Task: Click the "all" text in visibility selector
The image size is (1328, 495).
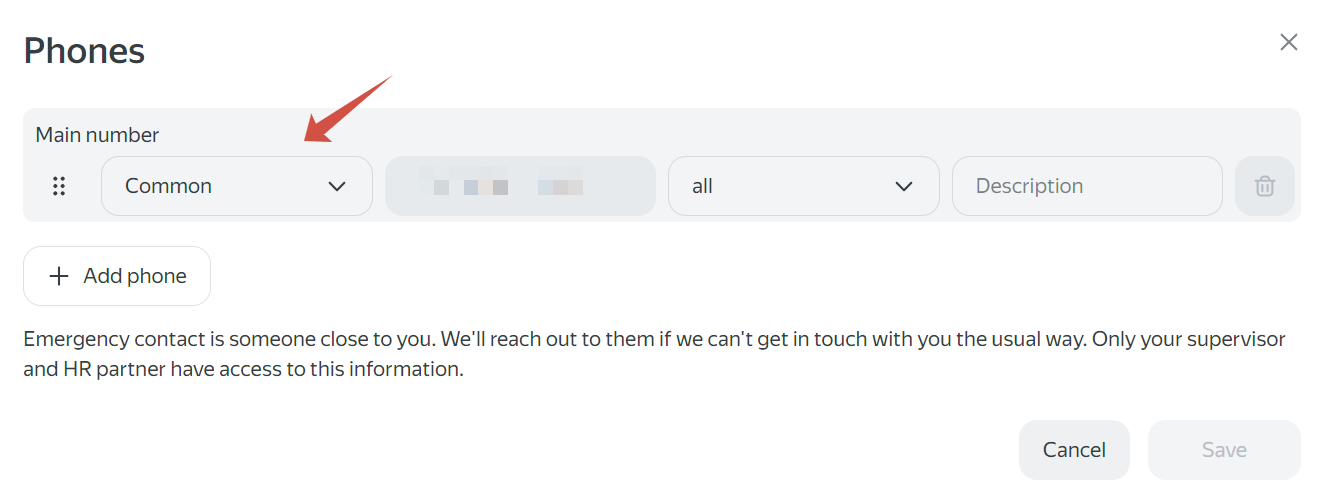Action: coord(702,186)
